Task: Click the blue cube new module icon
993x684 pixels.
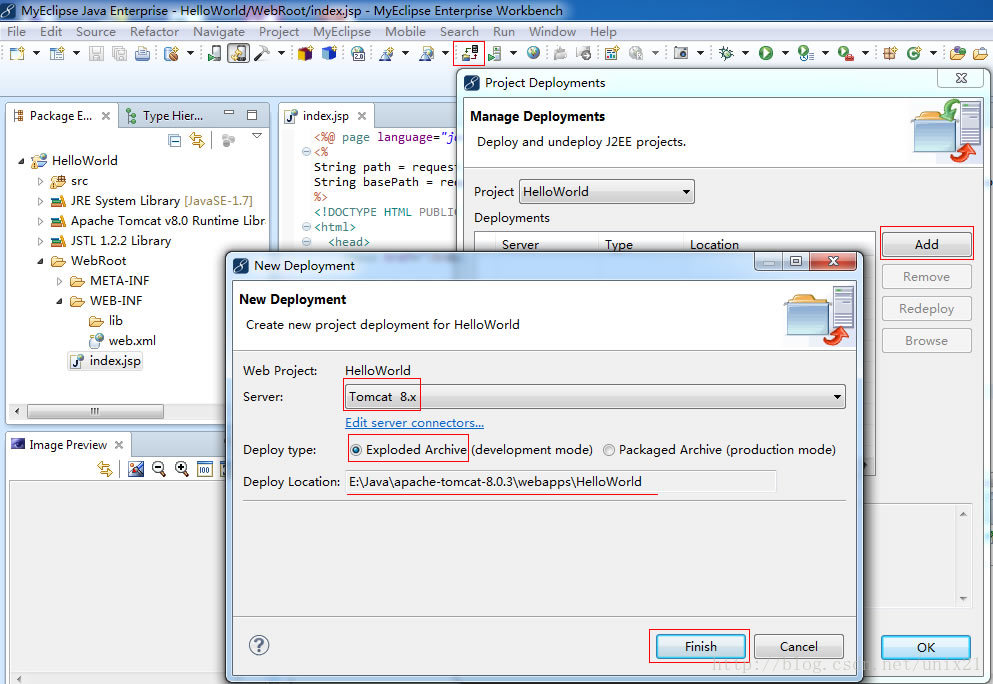Action: [x=329, y=53]
